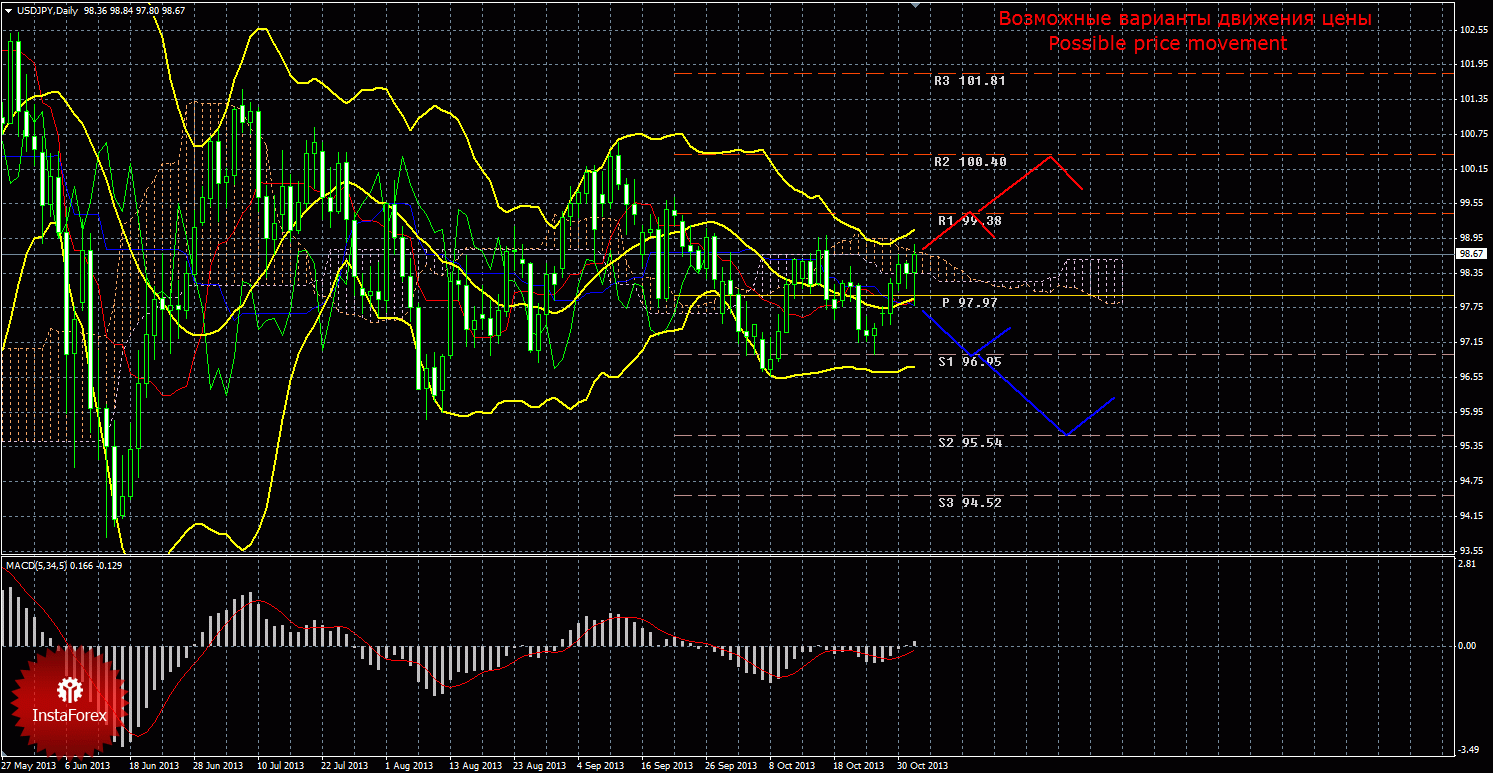Image resolution: width=1493 pixels, height=773 pixels.
Task: Click the bottom of the blue forecast line
Action: pyautogui.click(x=1066, y=434)
